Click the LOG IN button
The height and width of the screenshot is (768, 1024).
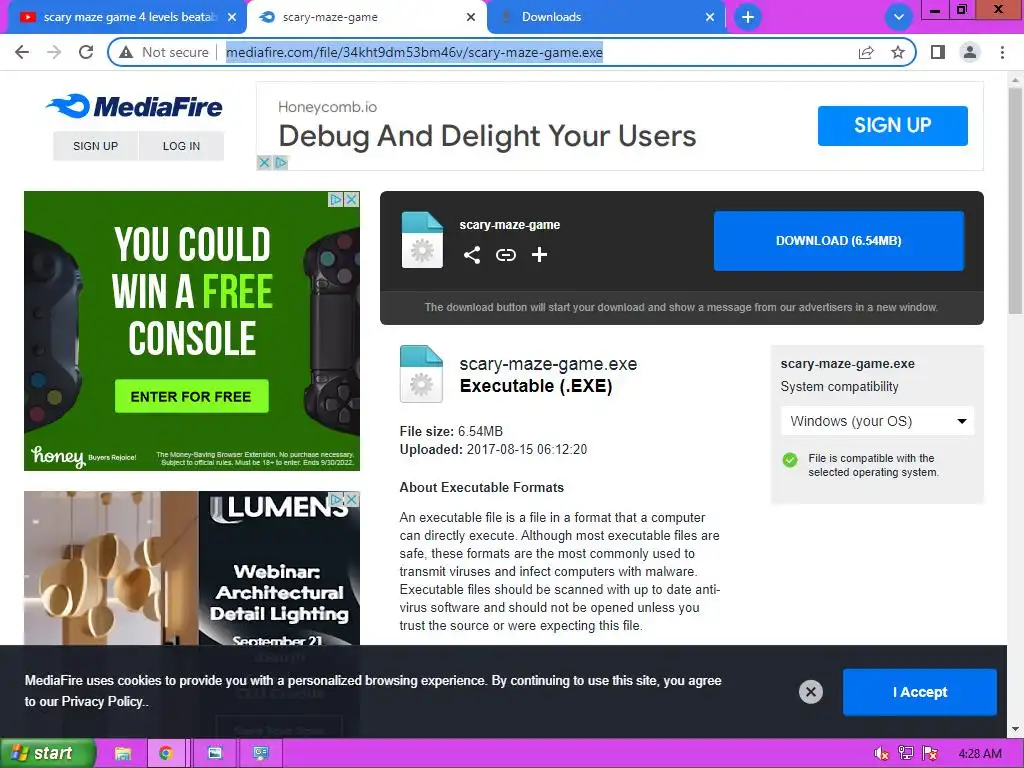[182, 146]
